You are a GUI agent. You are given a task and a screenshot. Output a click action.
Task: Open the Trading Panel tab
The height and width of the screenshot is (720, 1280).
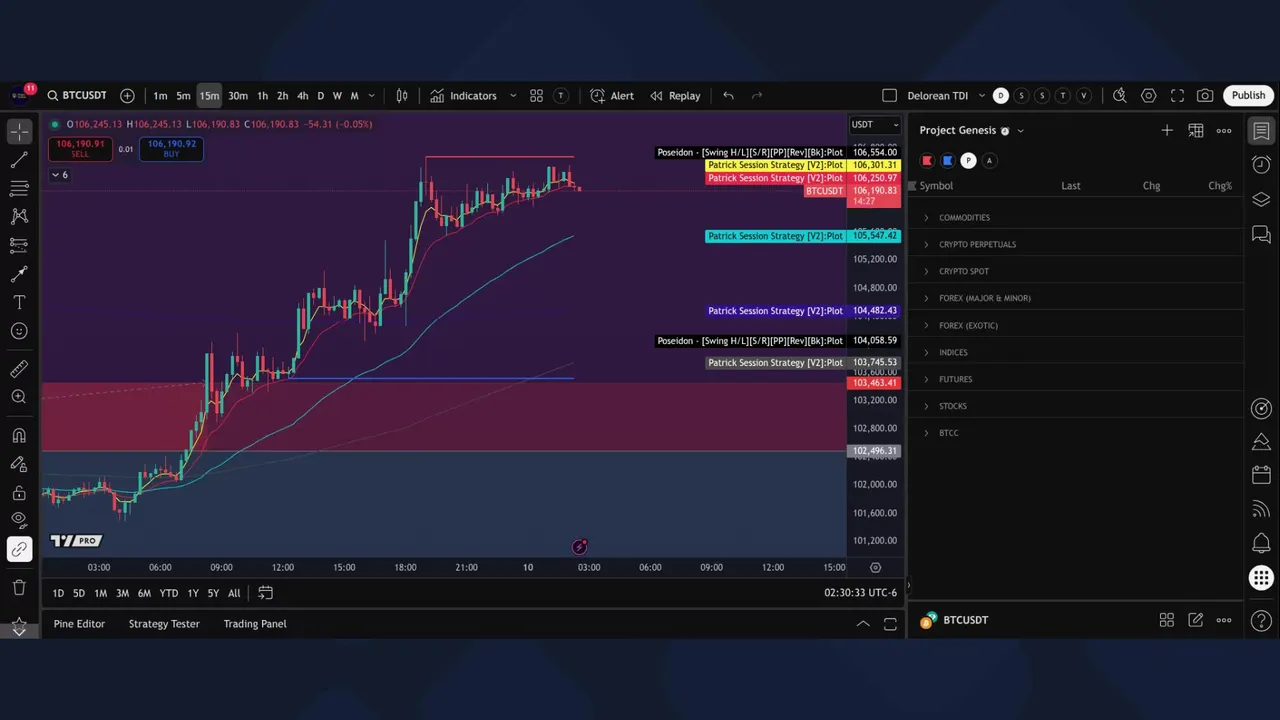pyautogui.click(x=255, y=624)
